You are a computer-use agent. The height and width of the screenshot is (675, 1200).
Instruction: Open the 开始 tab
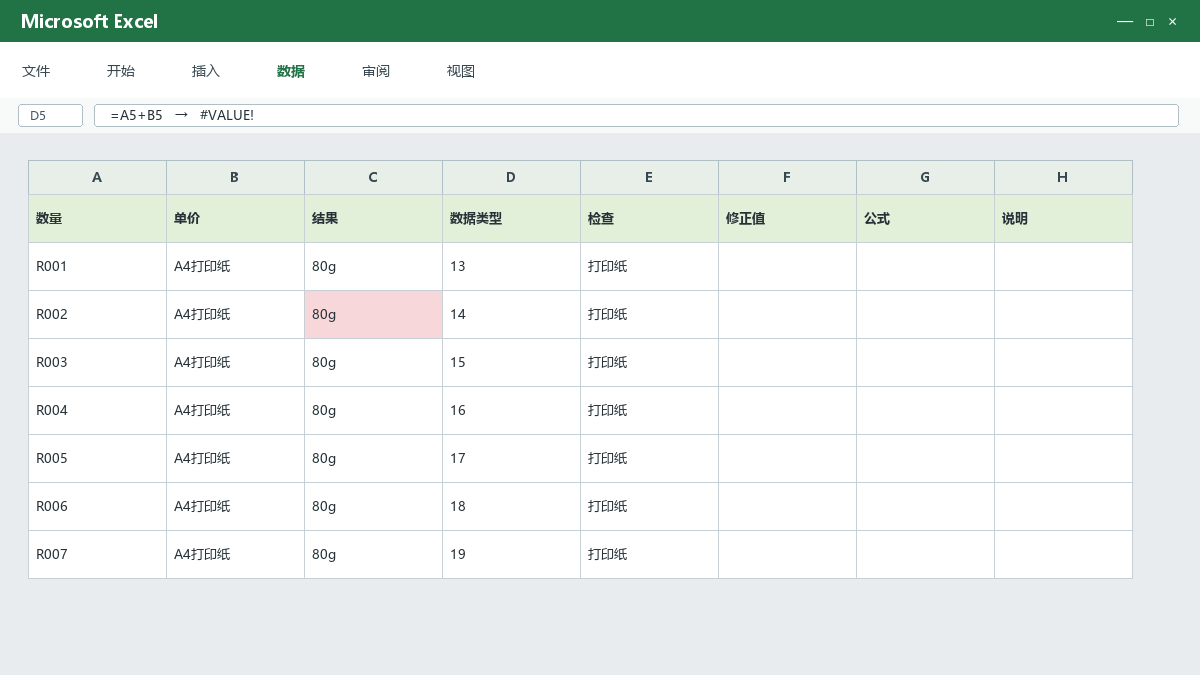pos(121,71)
